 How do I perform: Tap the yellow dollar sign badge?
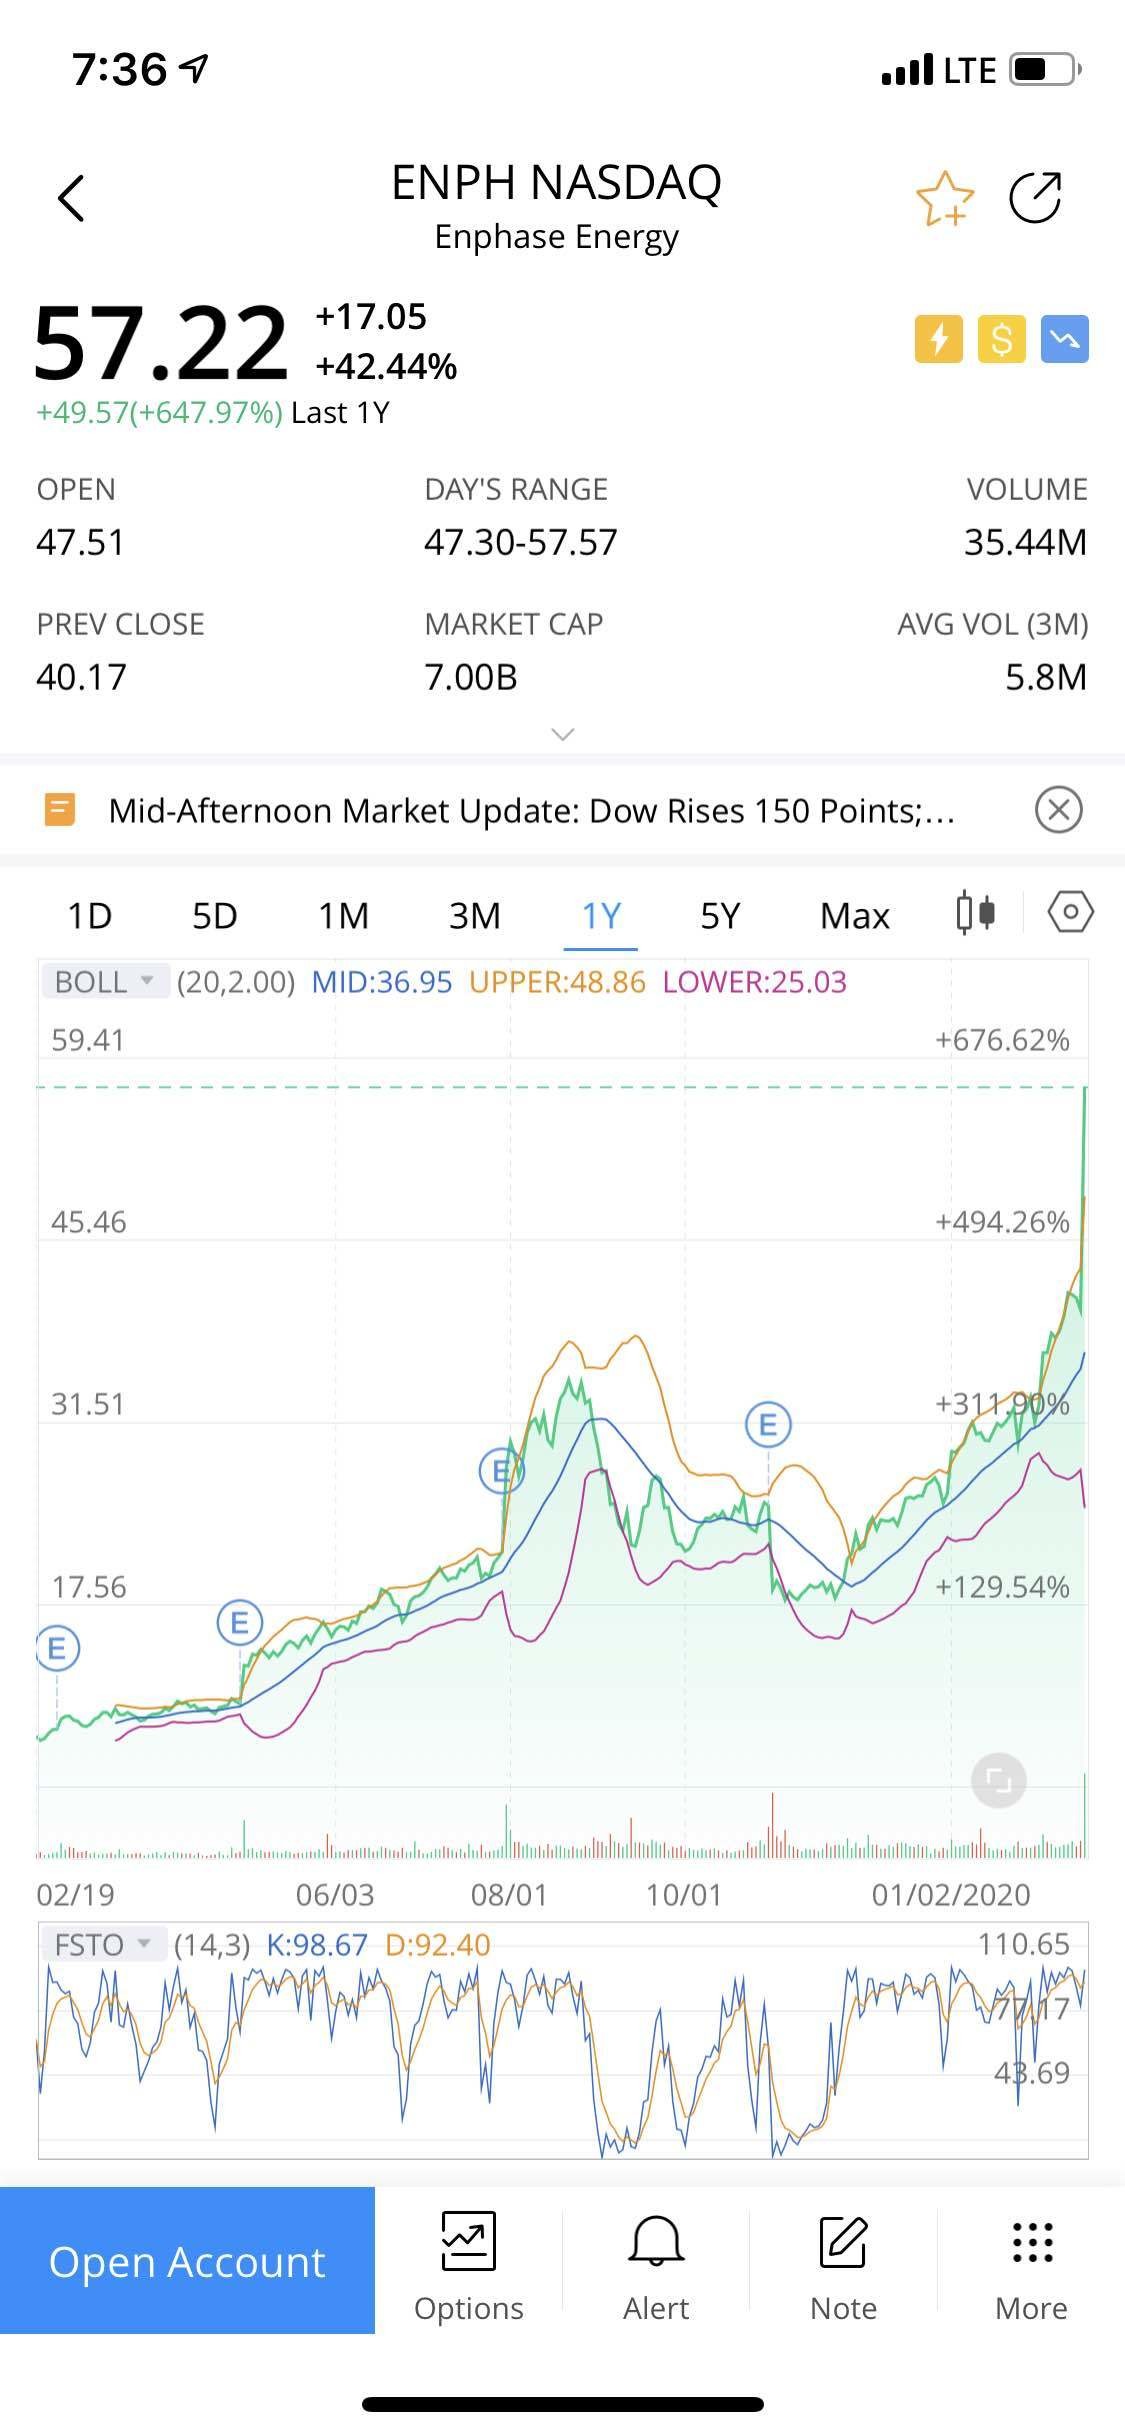click(1001, 339)
